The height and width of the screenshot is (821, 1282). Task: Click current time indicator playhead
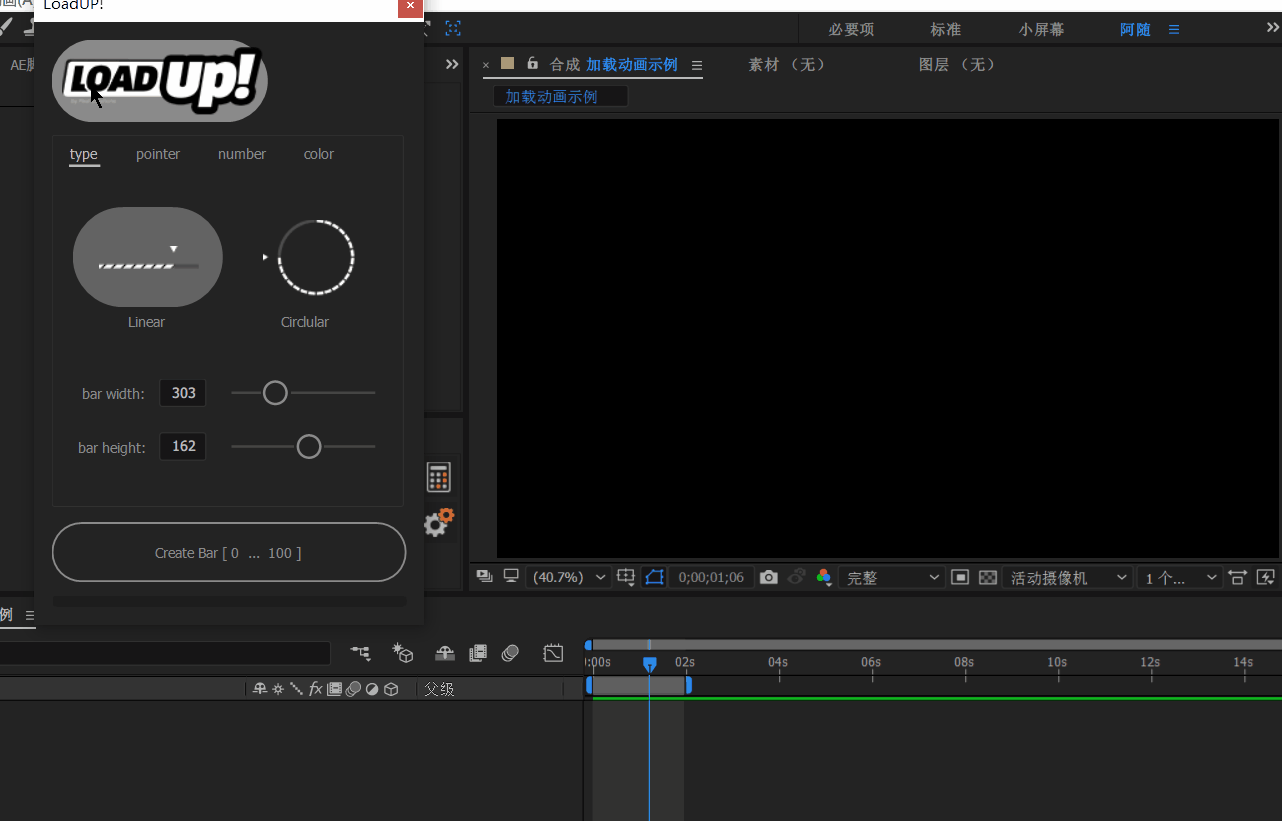tap(649, 664)
